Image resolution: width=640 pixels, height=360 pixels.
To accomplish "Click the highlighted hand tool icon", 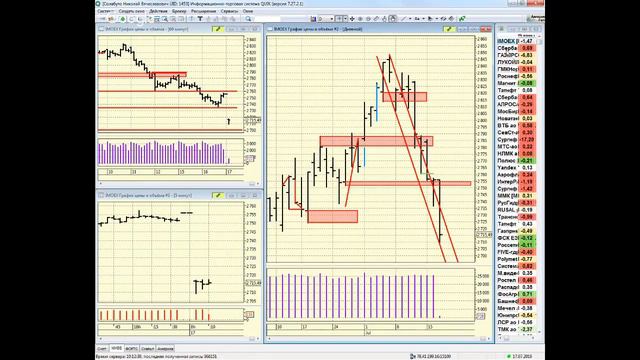I will pos(393,19).
